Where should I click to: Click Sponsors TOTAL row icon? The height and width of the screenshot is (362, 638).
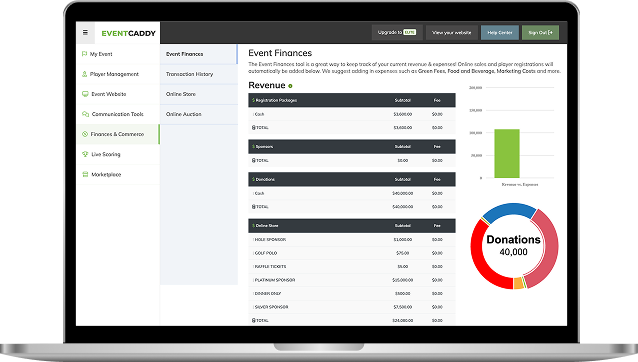pos(253,161)
